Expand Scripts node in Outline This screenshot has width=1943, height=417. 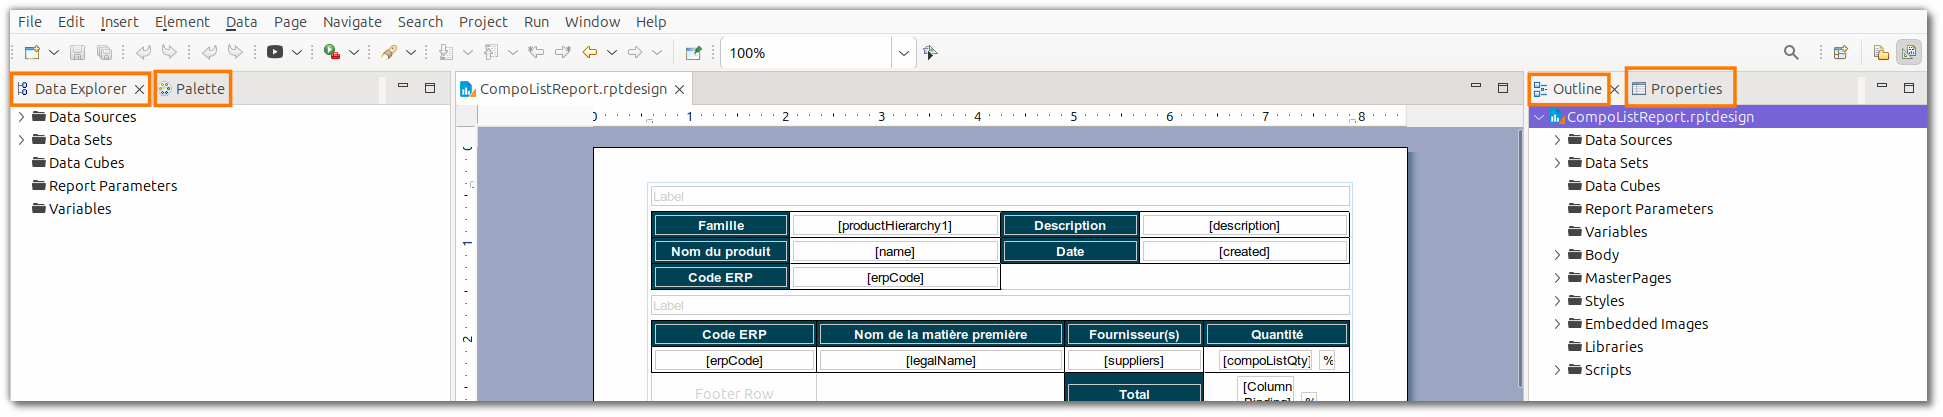point(1557,370)
